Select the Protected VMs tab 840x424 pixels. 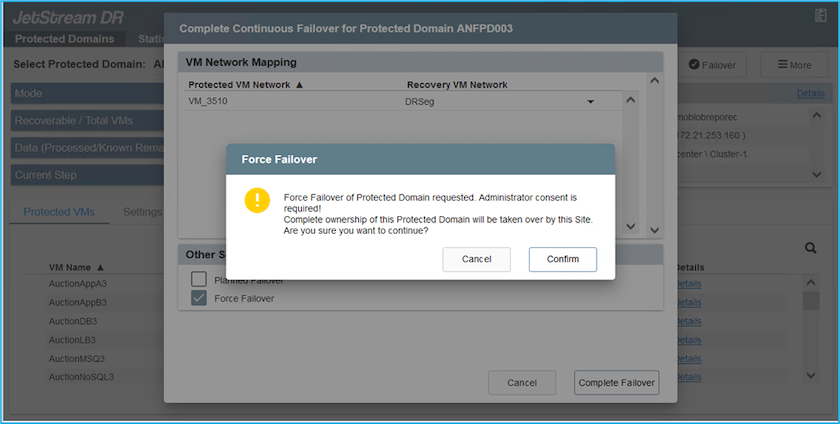(x=59, y=212)
